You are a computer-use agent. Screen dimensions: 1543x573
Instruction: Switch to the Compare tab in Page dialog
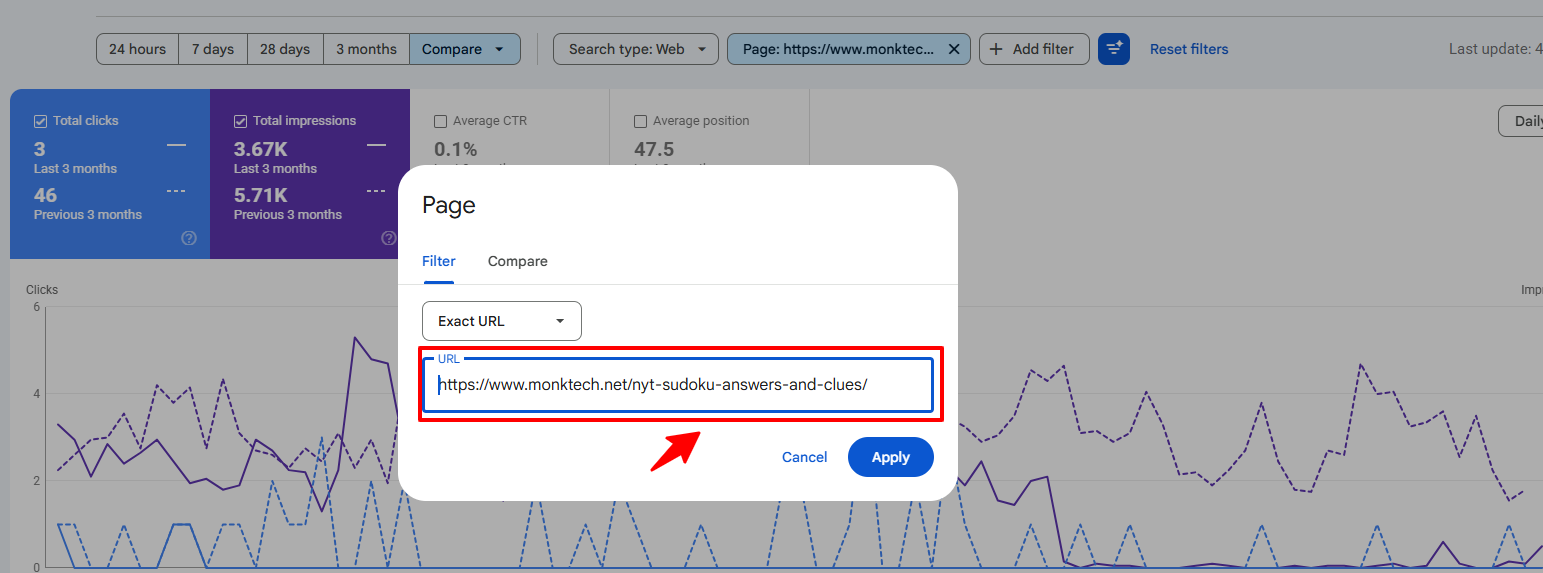point(518,261)
